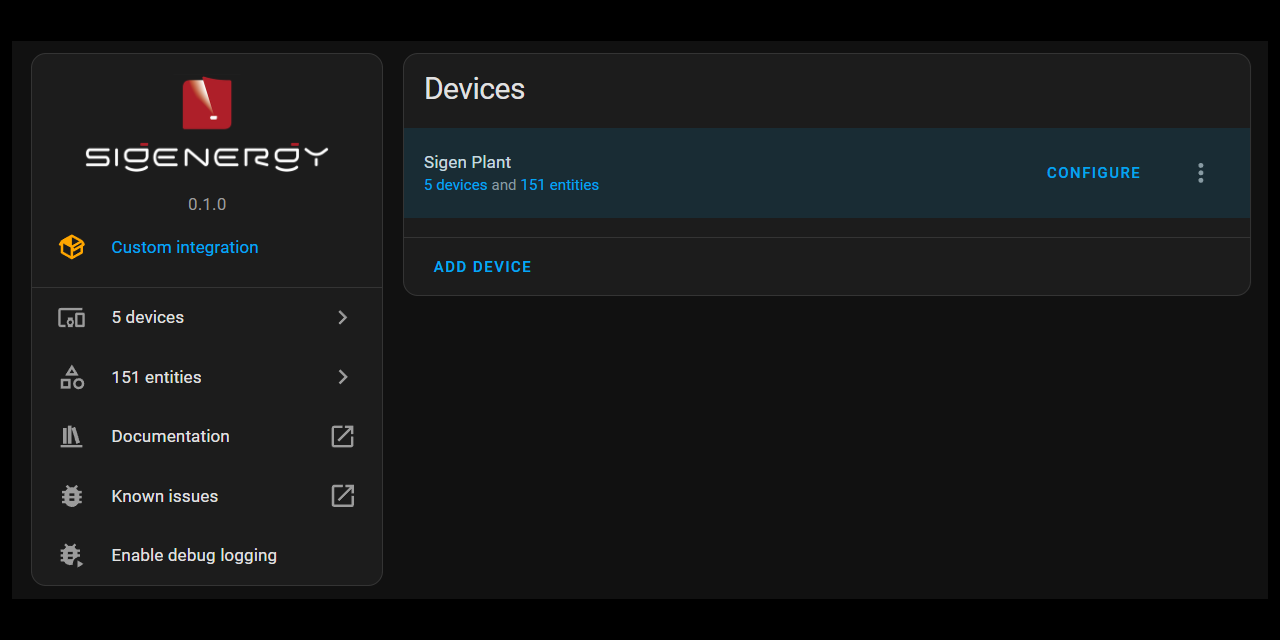The width and height of the screenshot is (1280, 640).
Task: Open the 151 entities link under Sigen Plant
Action: (x=559, y=185)
